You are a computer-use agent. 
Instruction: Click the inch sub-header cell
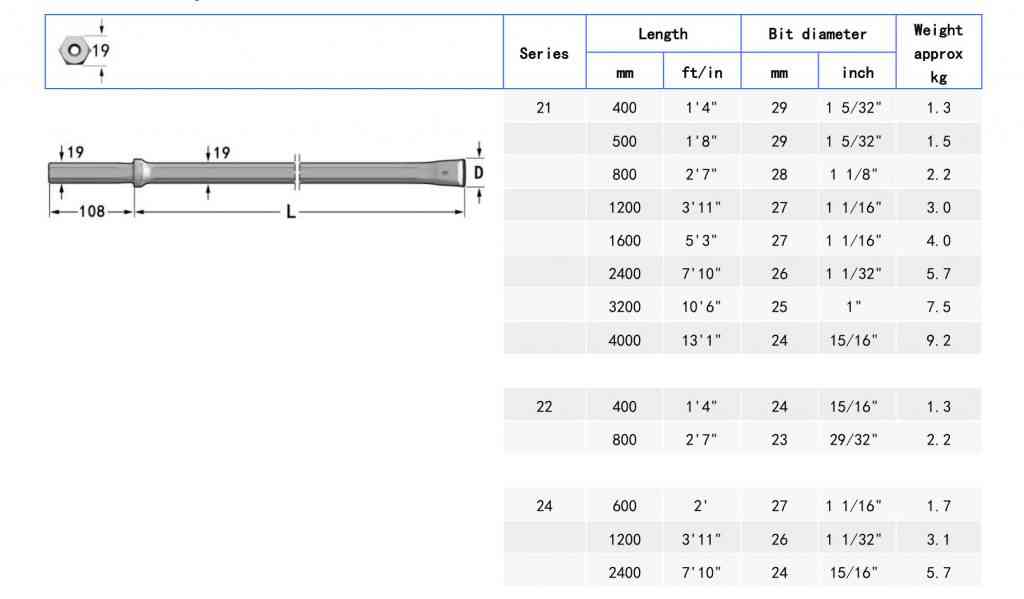857,73
